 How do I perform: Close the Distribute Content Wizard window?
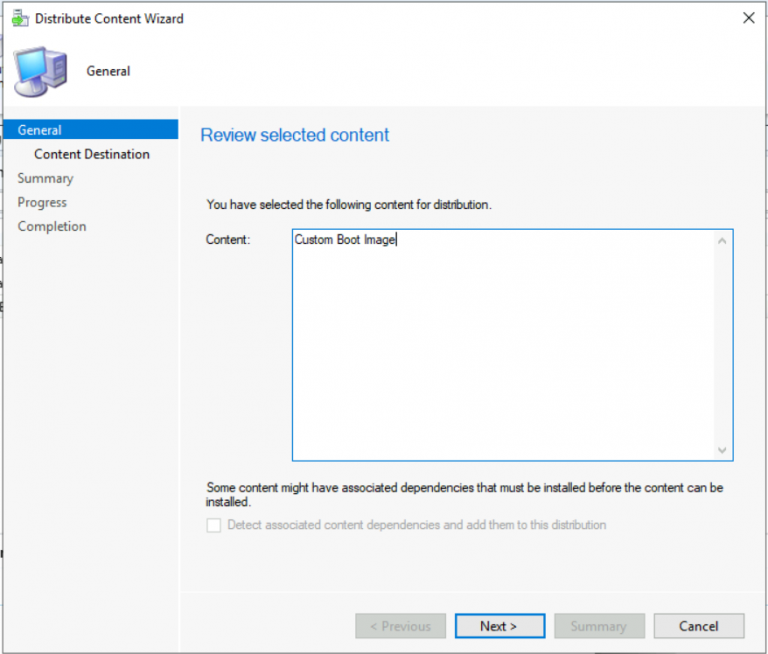point(748,18)
